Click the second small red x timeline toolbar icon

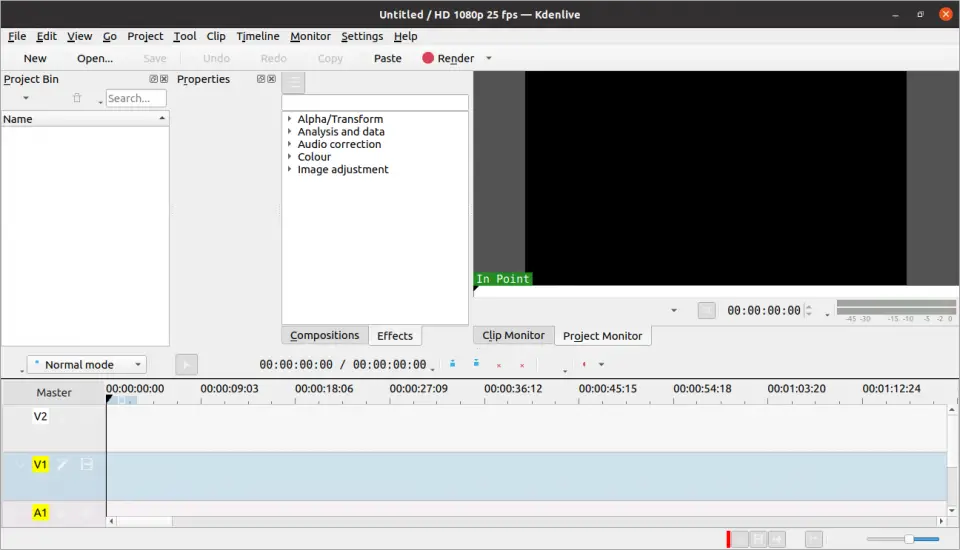(x=522, y=366)
